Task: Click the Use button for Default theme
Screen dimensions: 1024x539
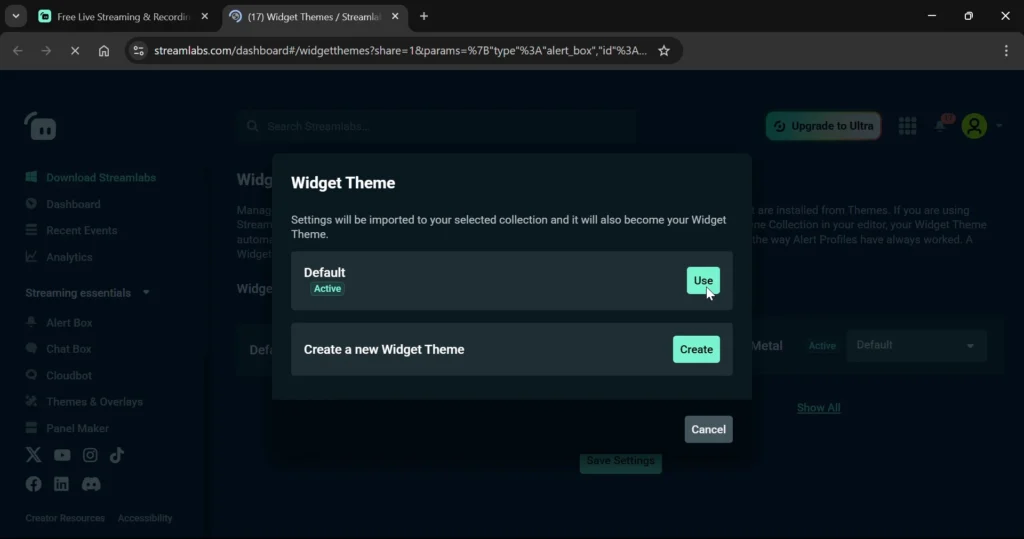Action: [x=703, y=280]
